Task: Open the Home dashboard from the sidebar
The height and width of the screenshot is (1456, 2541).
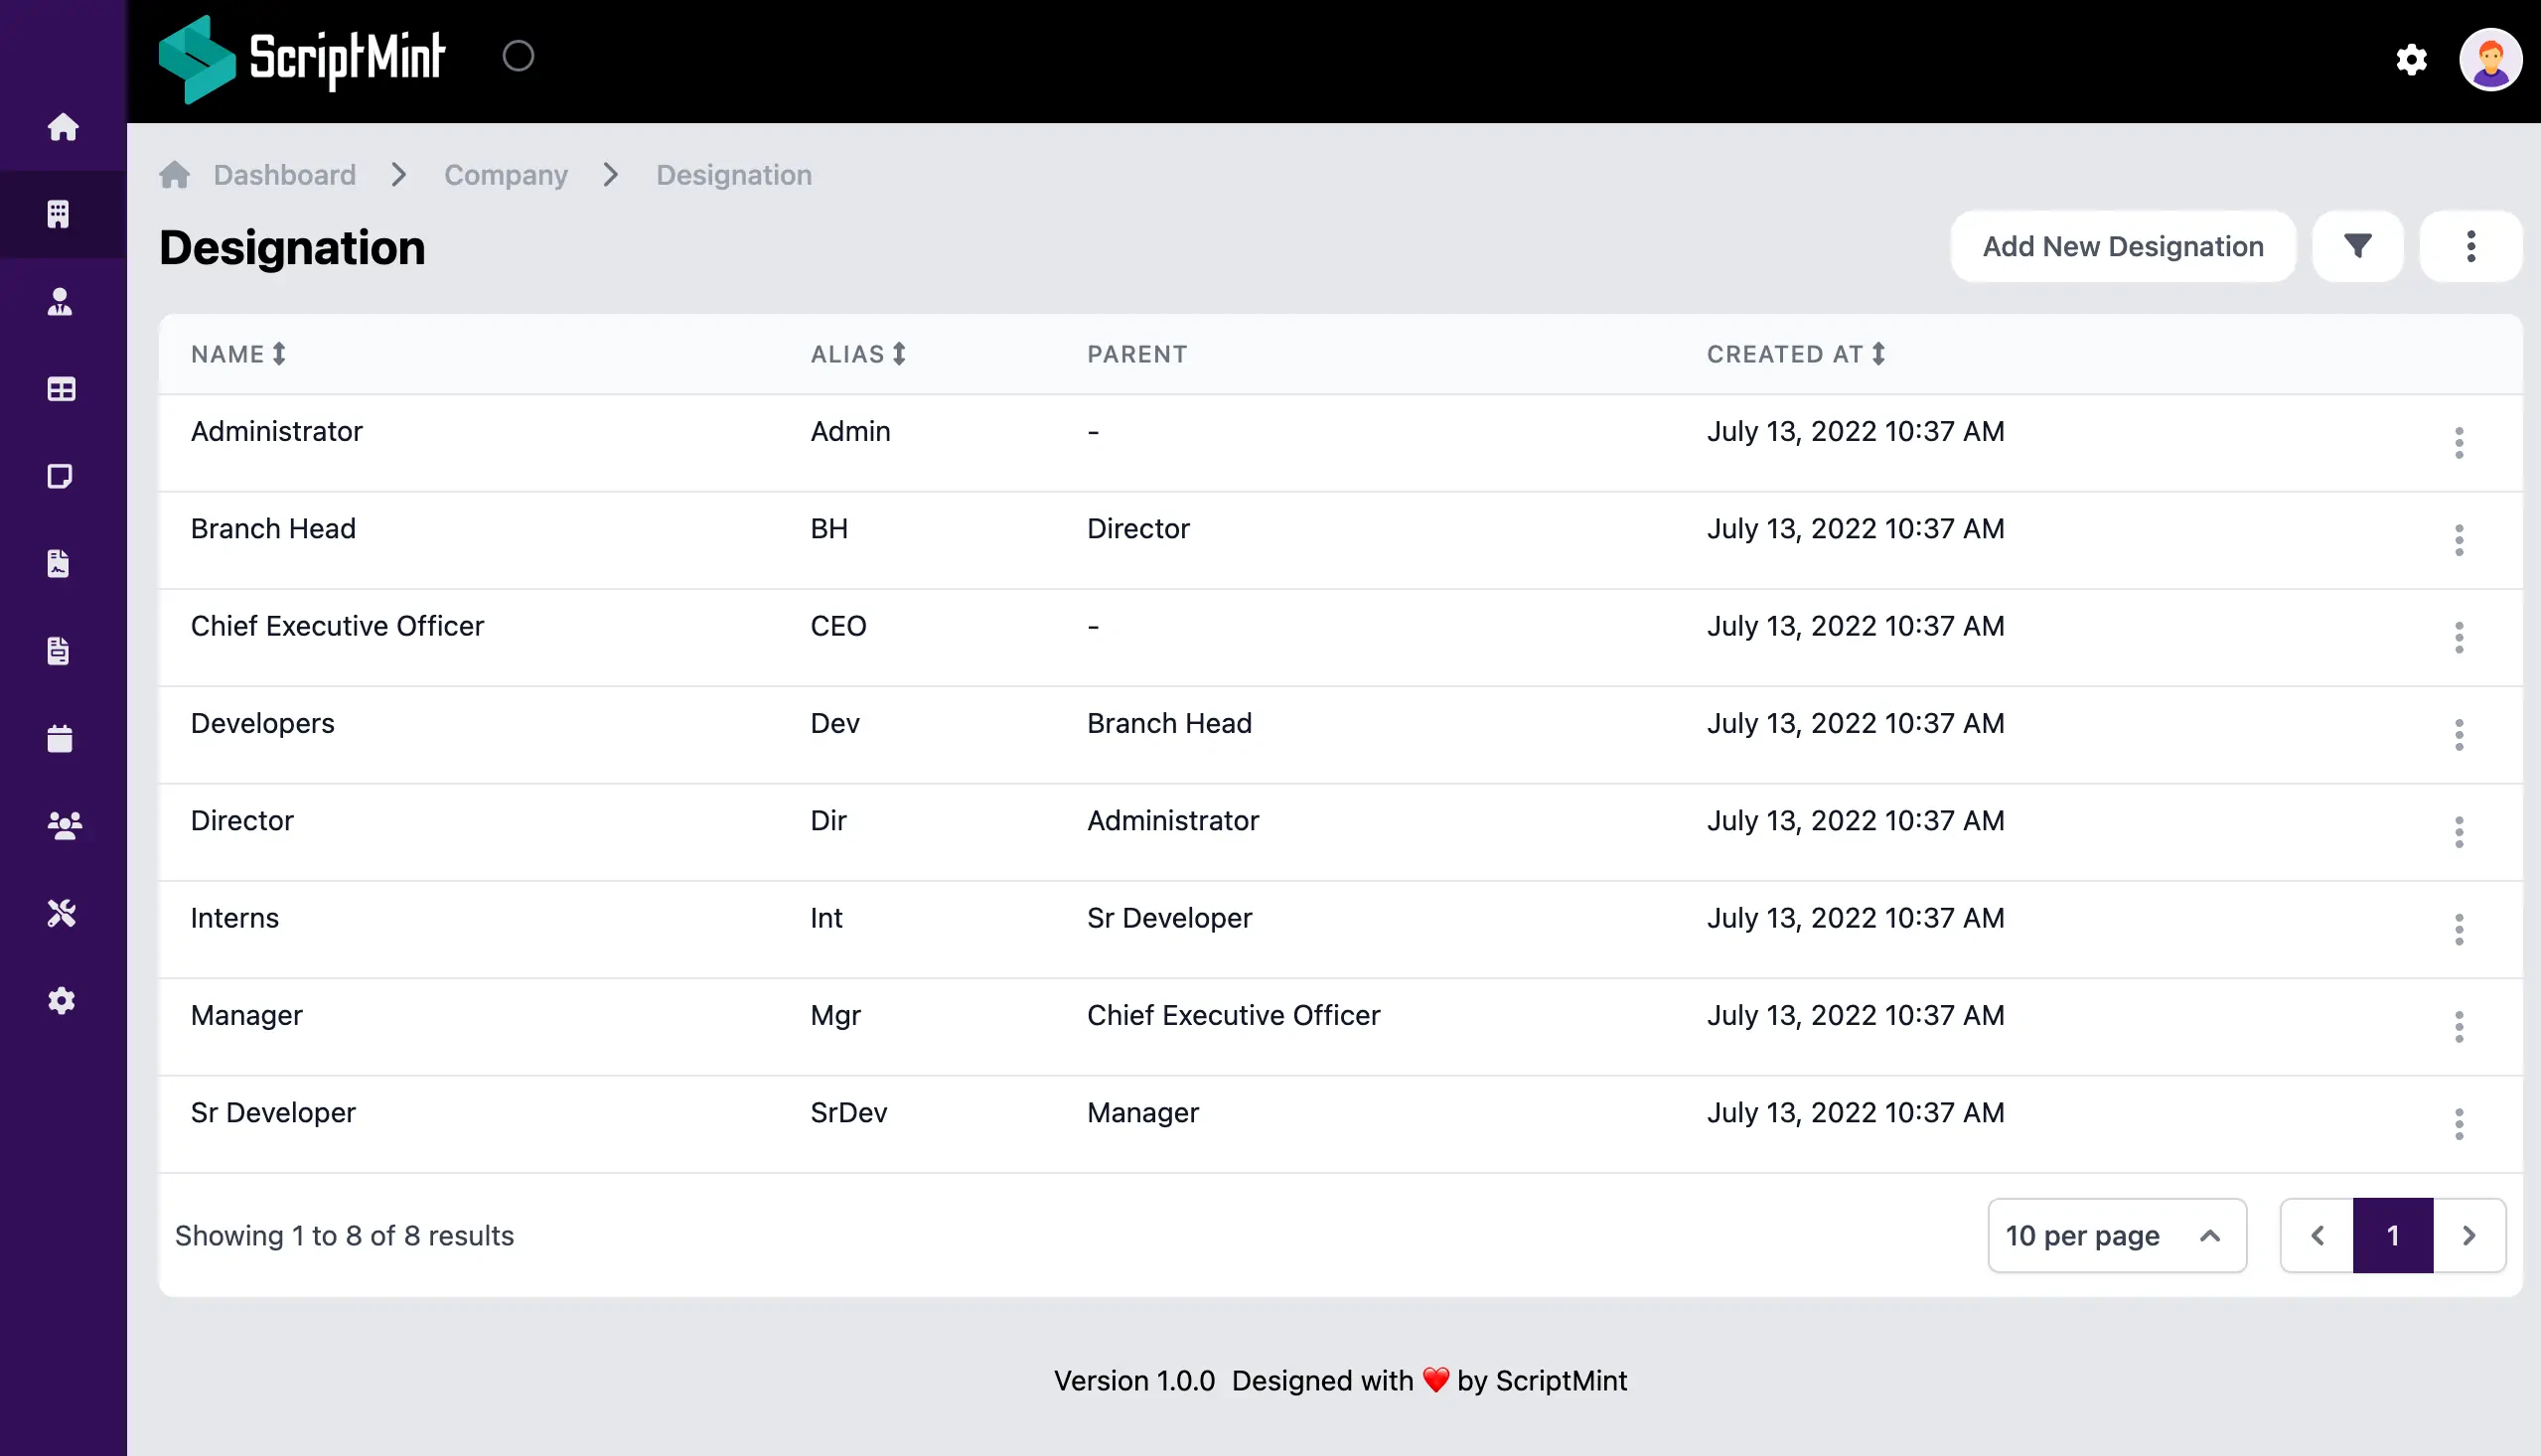Action: point(63,127)
